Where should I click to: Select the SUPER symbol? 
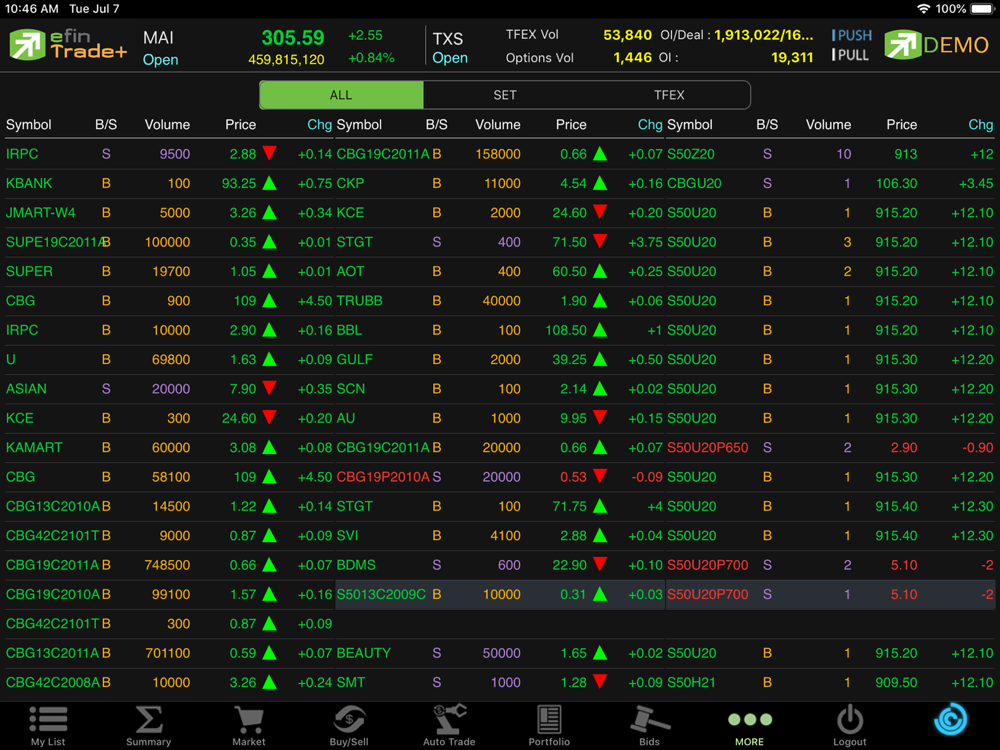coord(29,271)
